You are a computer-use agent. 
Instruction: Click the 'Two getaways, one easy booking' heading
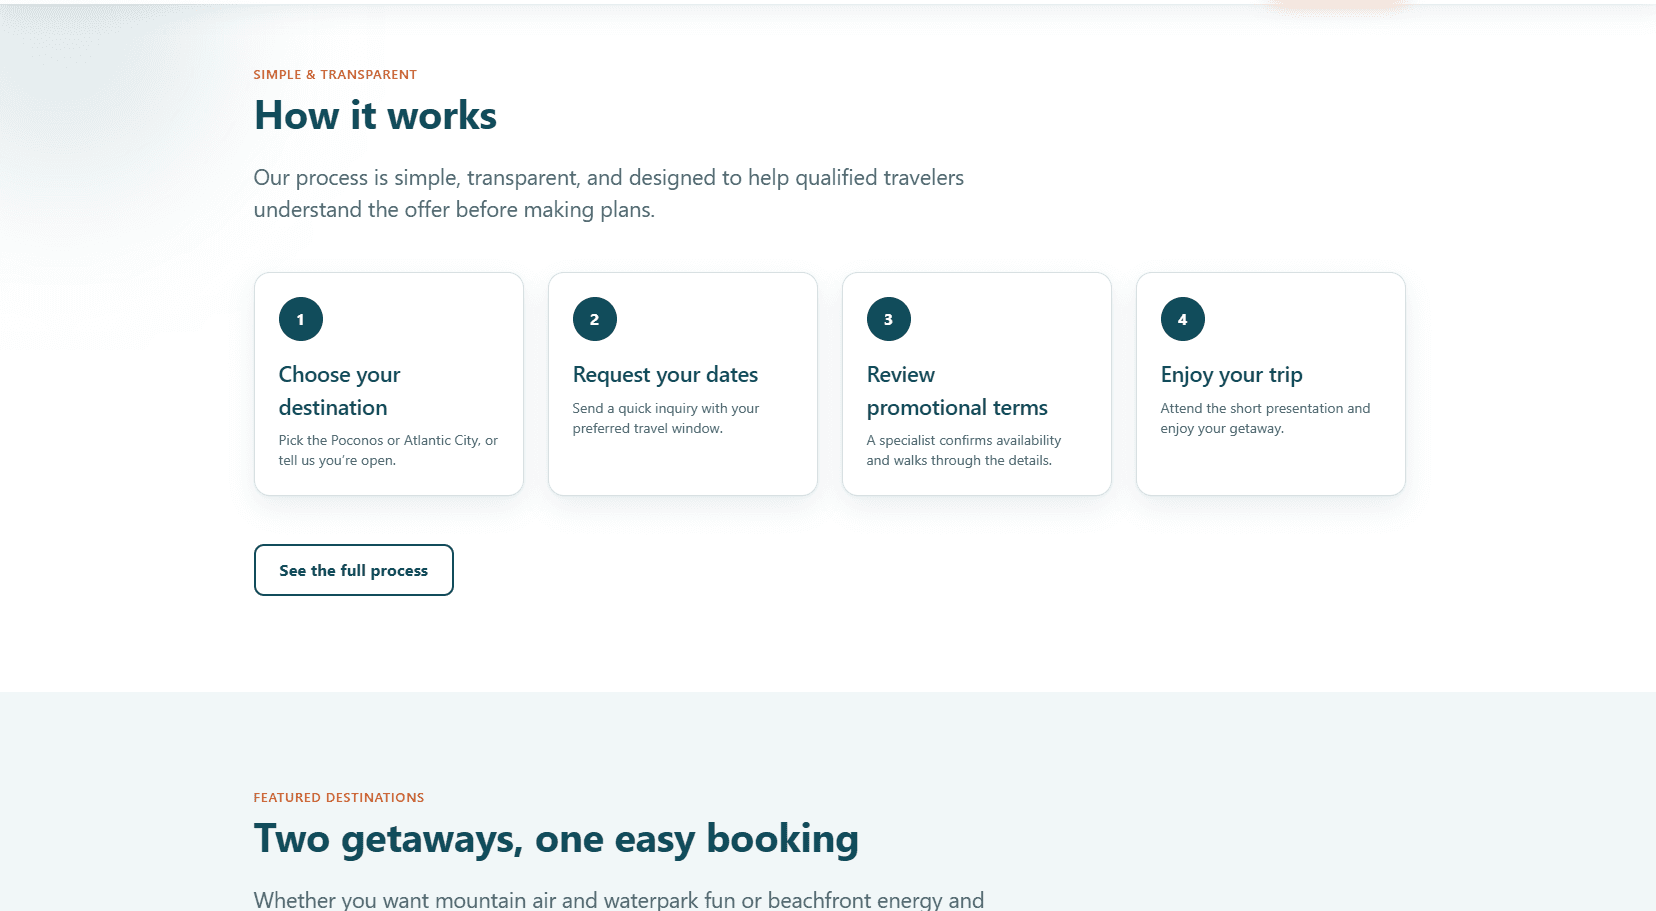tap(556, 839)
